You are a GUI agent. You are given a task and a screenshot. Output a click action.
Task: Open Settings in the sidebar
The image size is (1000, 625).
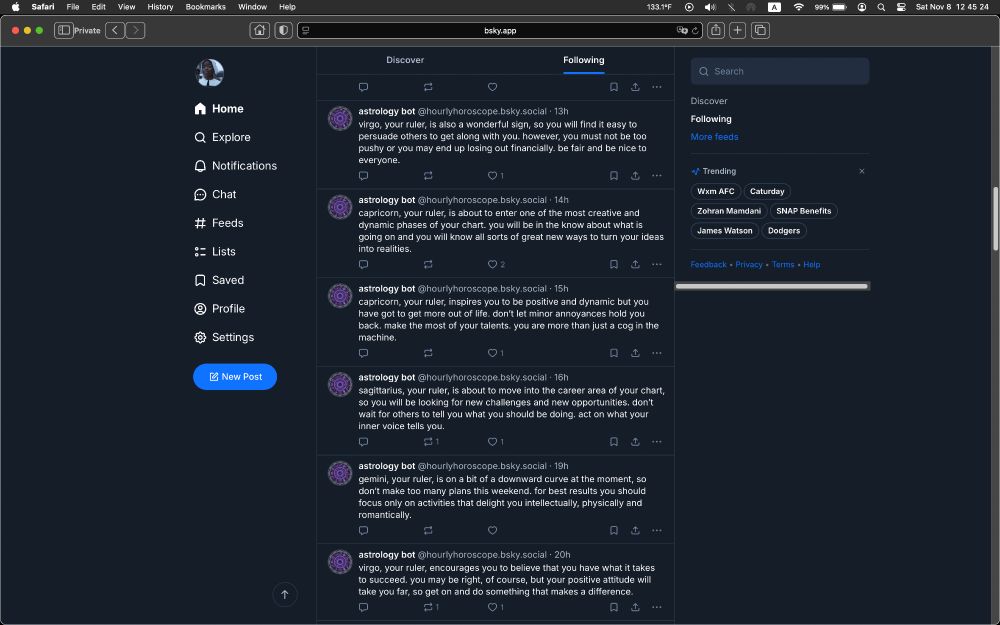click(224, 337)
